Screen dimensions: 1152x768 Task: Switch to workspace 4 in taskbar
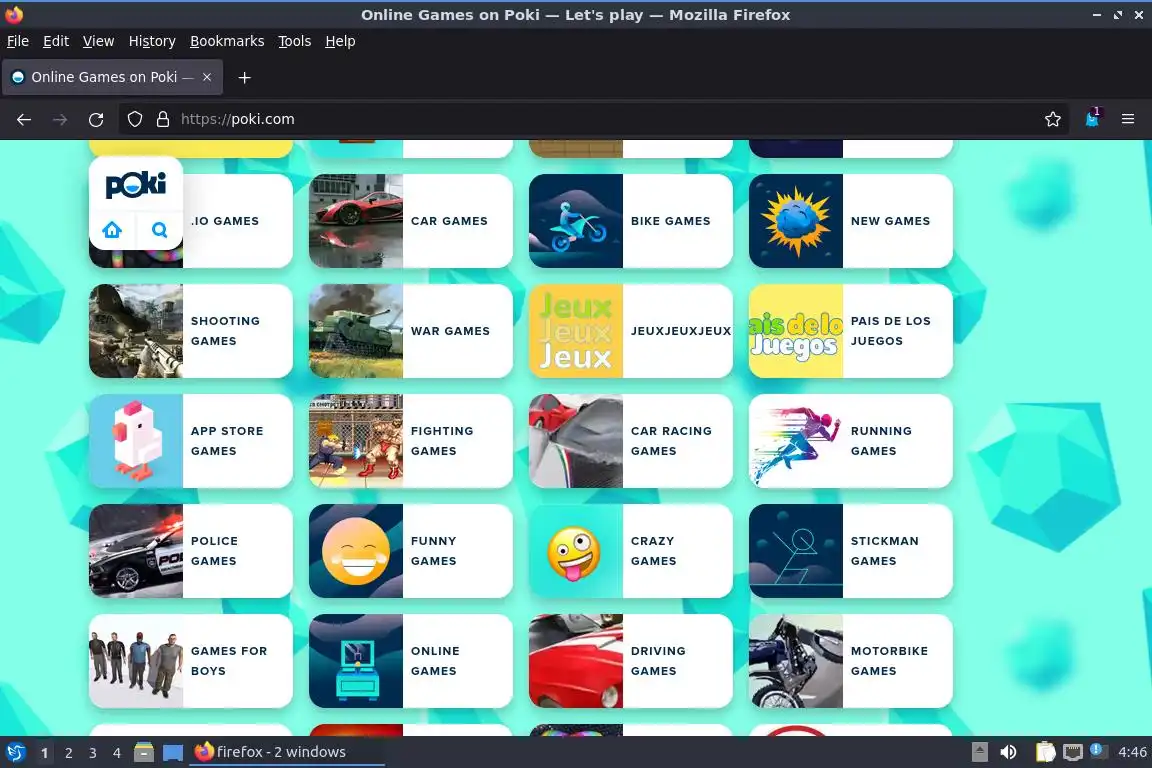tap(116, 753)
